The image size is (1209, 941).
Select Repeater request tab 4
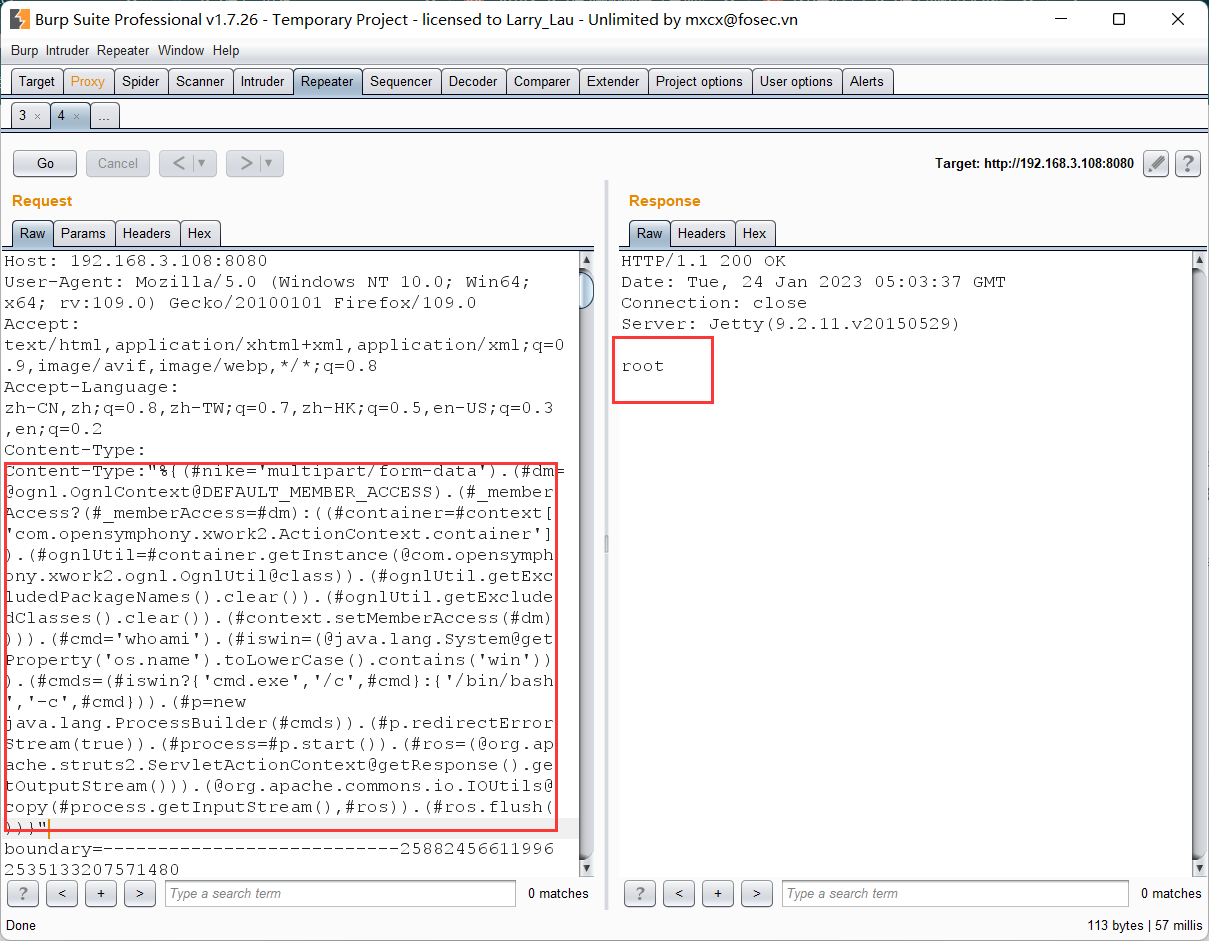tap(60, 116)
